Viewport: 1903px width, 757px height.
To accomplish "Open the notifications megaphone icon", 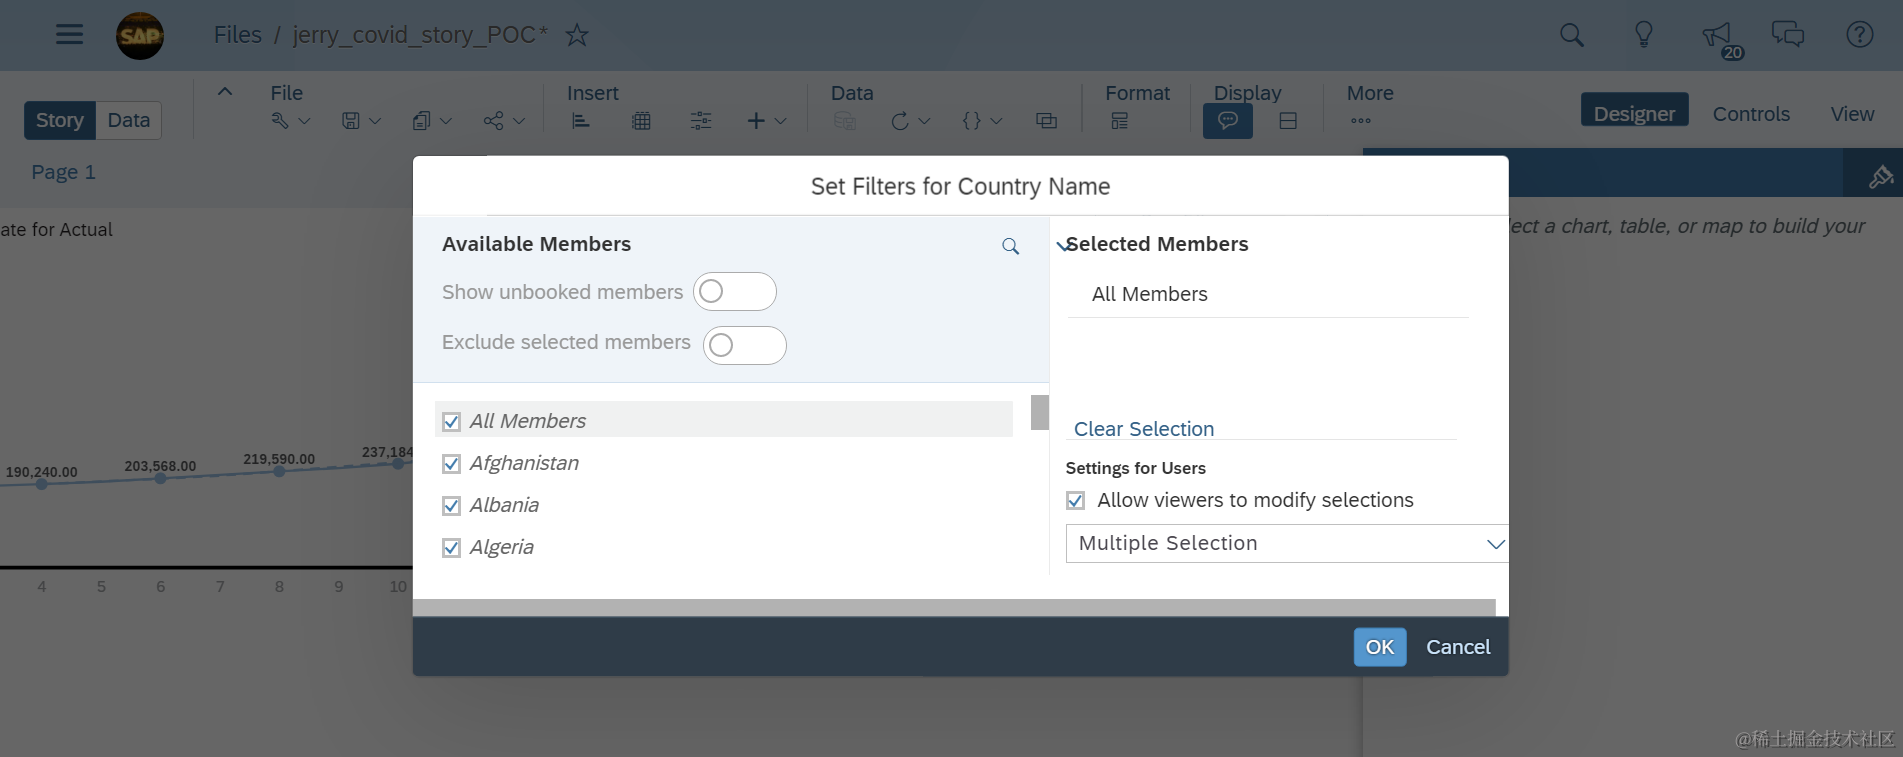I will pyautogui.click(x=1716, y=36).
